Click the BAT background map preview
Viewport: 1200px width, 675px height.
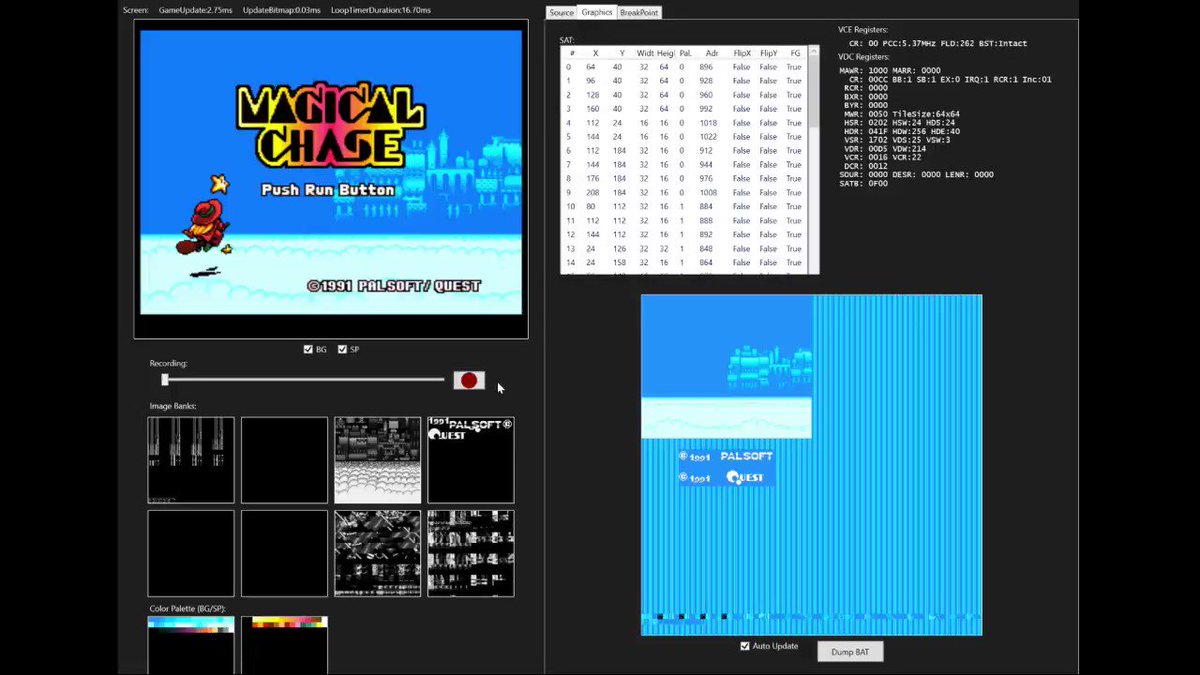pyautogui.click(x=811, y=464)
